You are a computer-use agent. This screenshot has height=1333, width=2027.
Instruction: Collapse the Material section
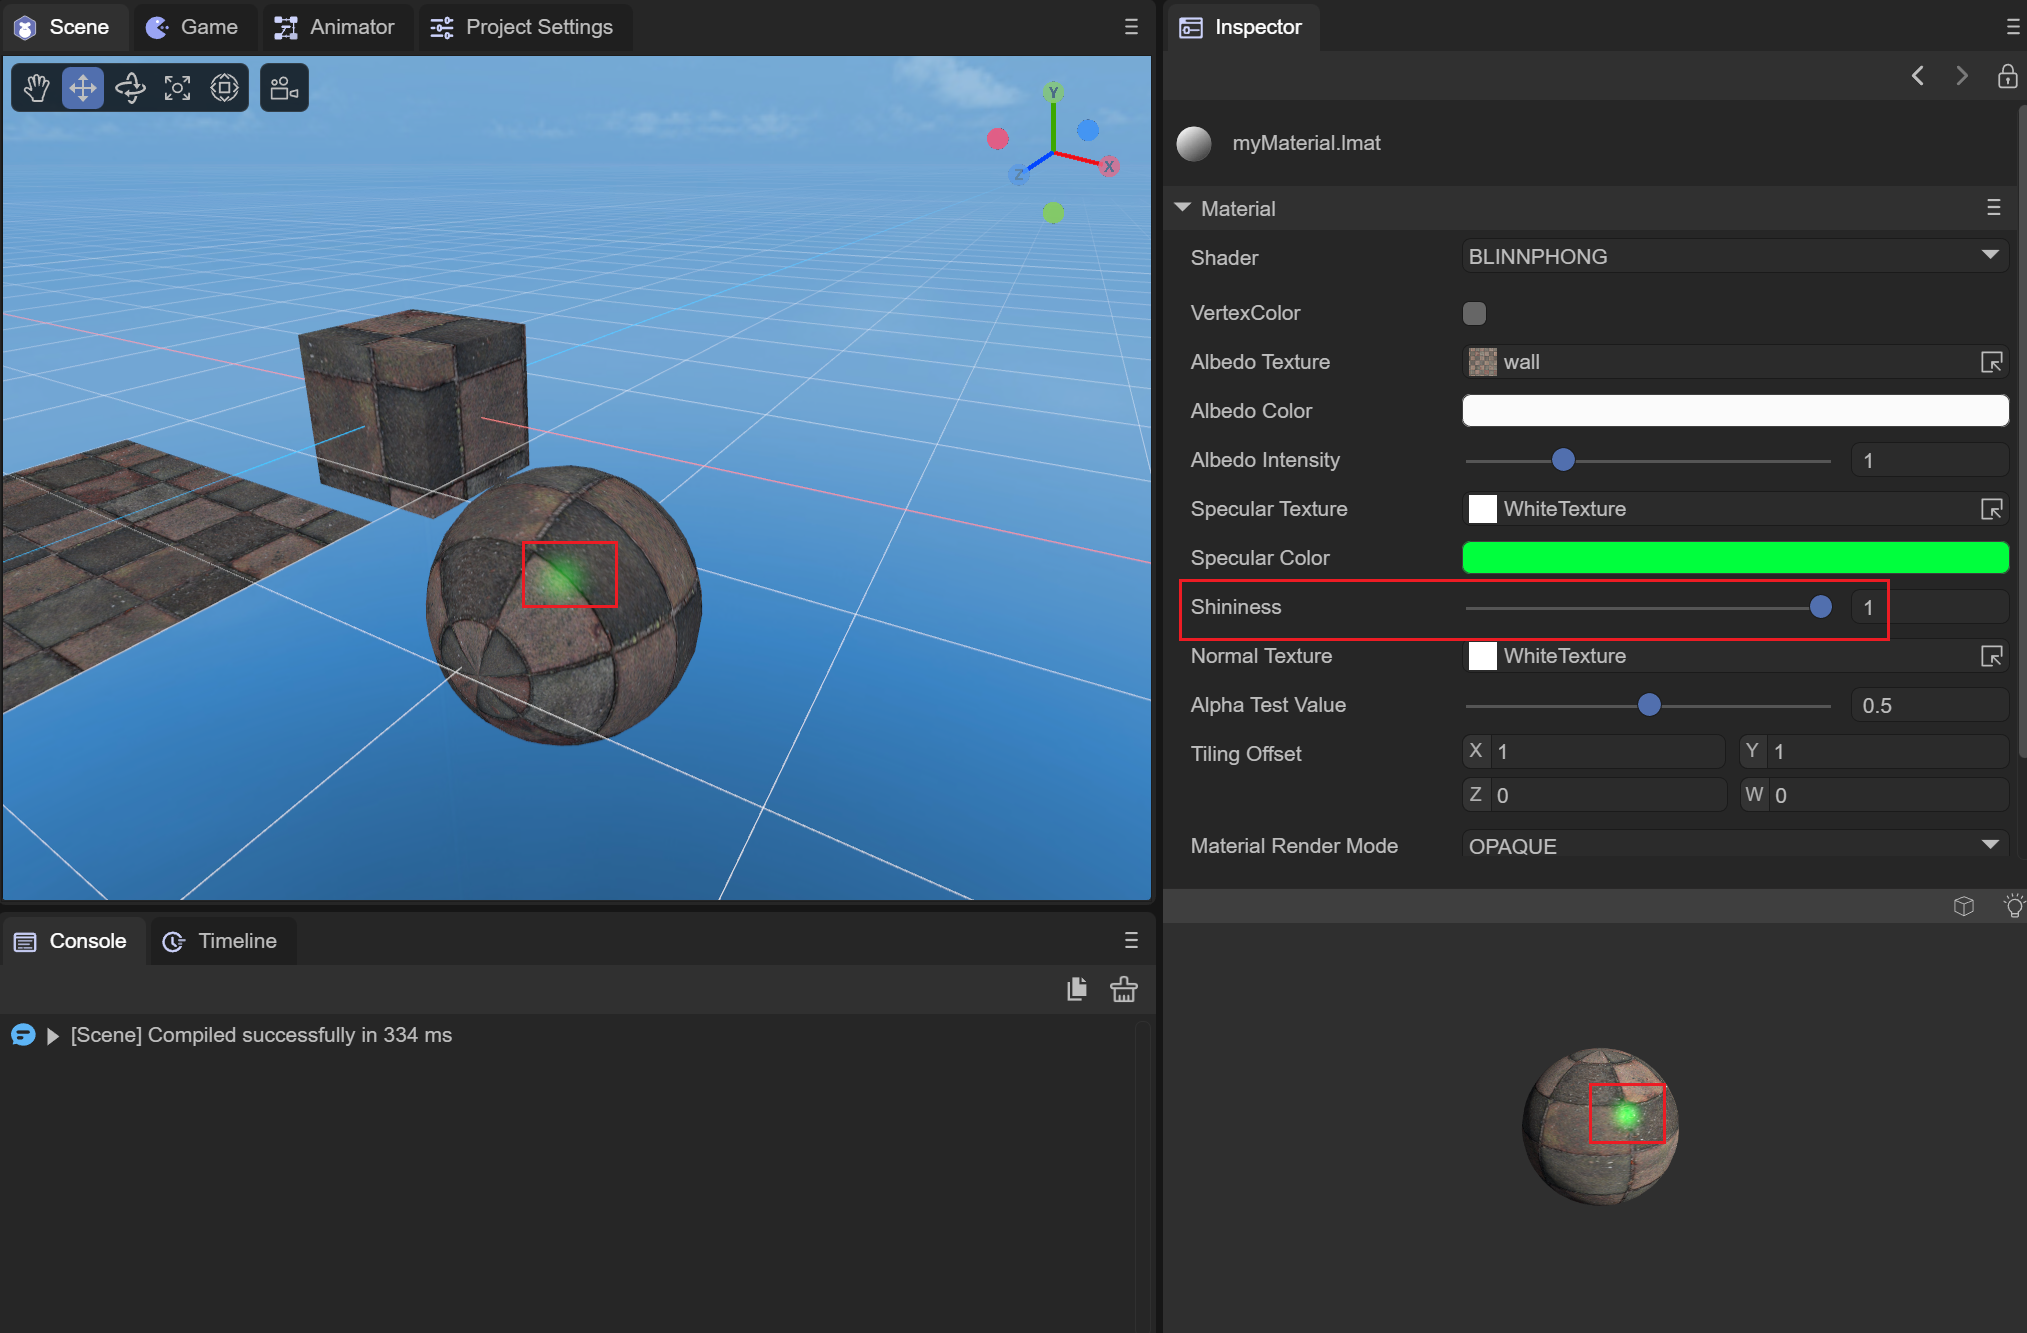pos(1183,208)
